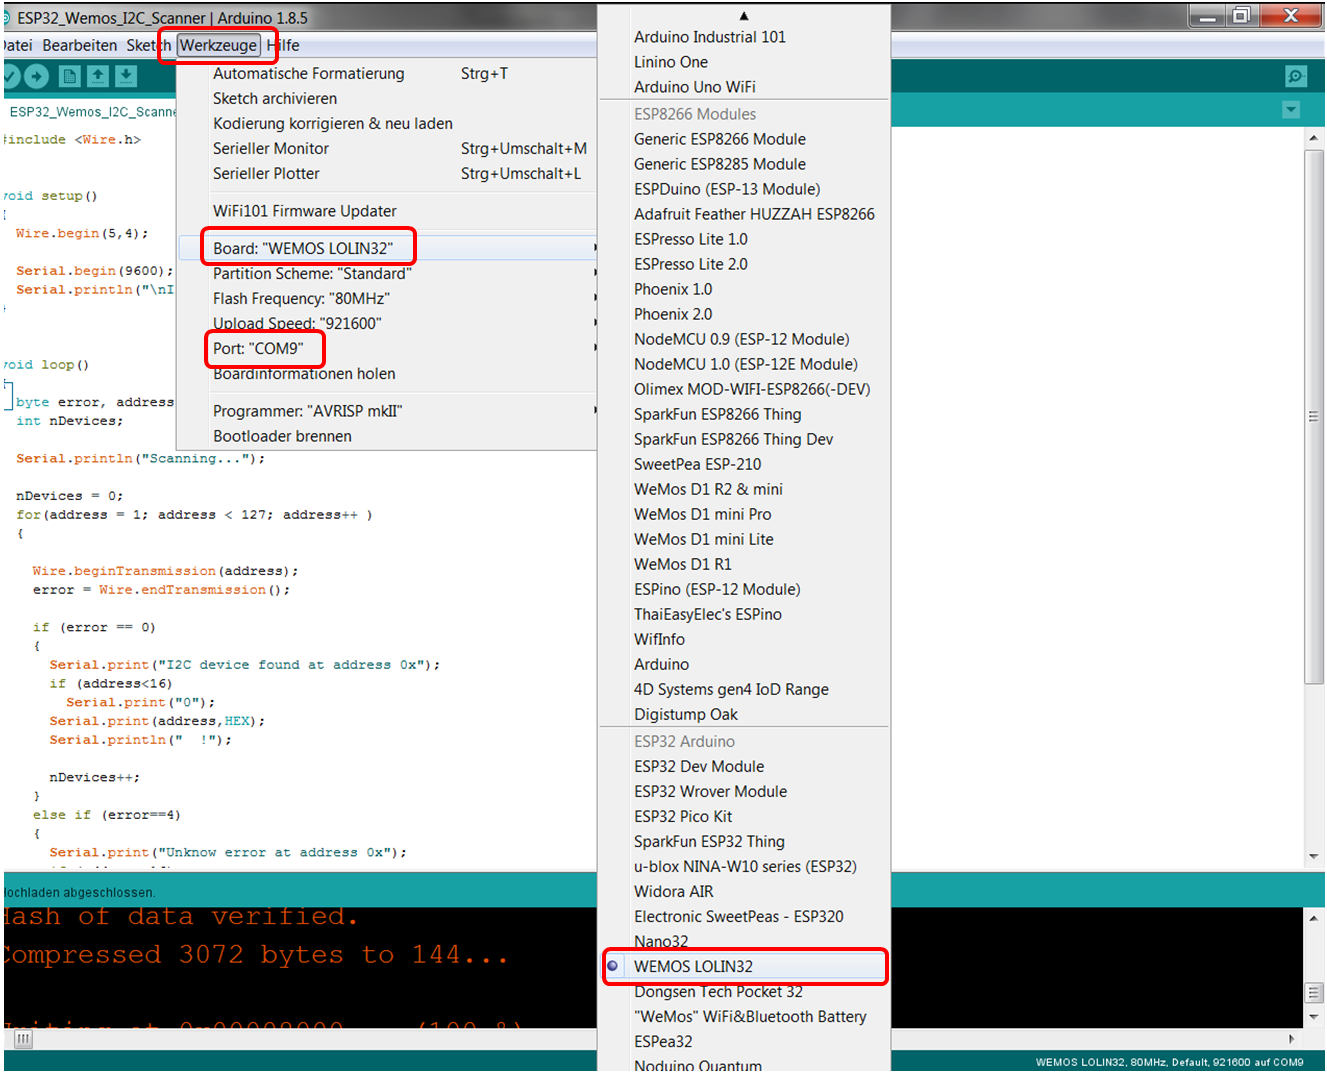Click the Save sketch toolbar icon
This screenshot has width=1327, height=1074.
[x=126, y=76]
